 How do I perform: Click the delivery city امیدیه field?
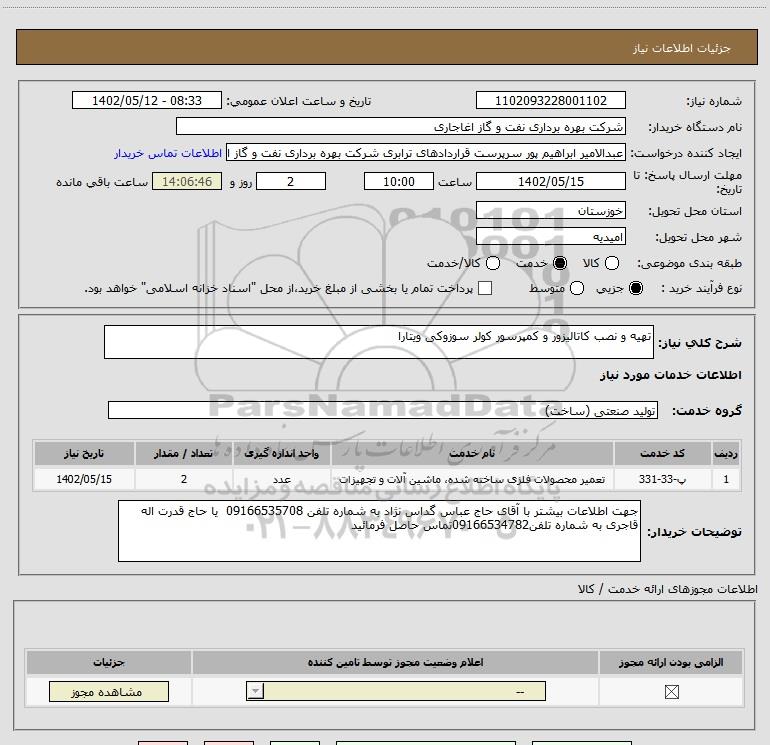tap(550, 237)
